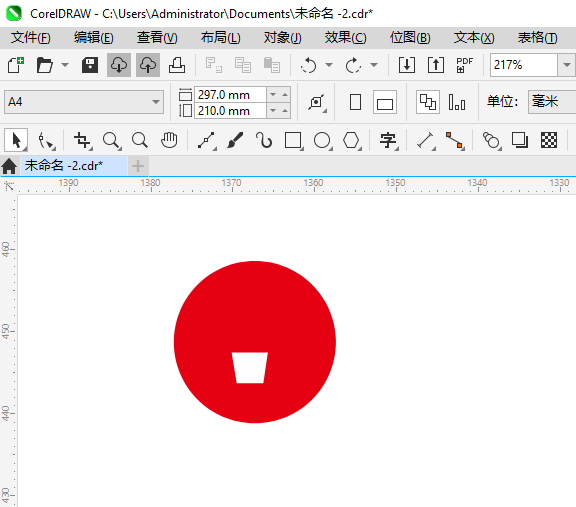576x507 pixels.
Task: Select the Connector tool
Action: [455, 140]
